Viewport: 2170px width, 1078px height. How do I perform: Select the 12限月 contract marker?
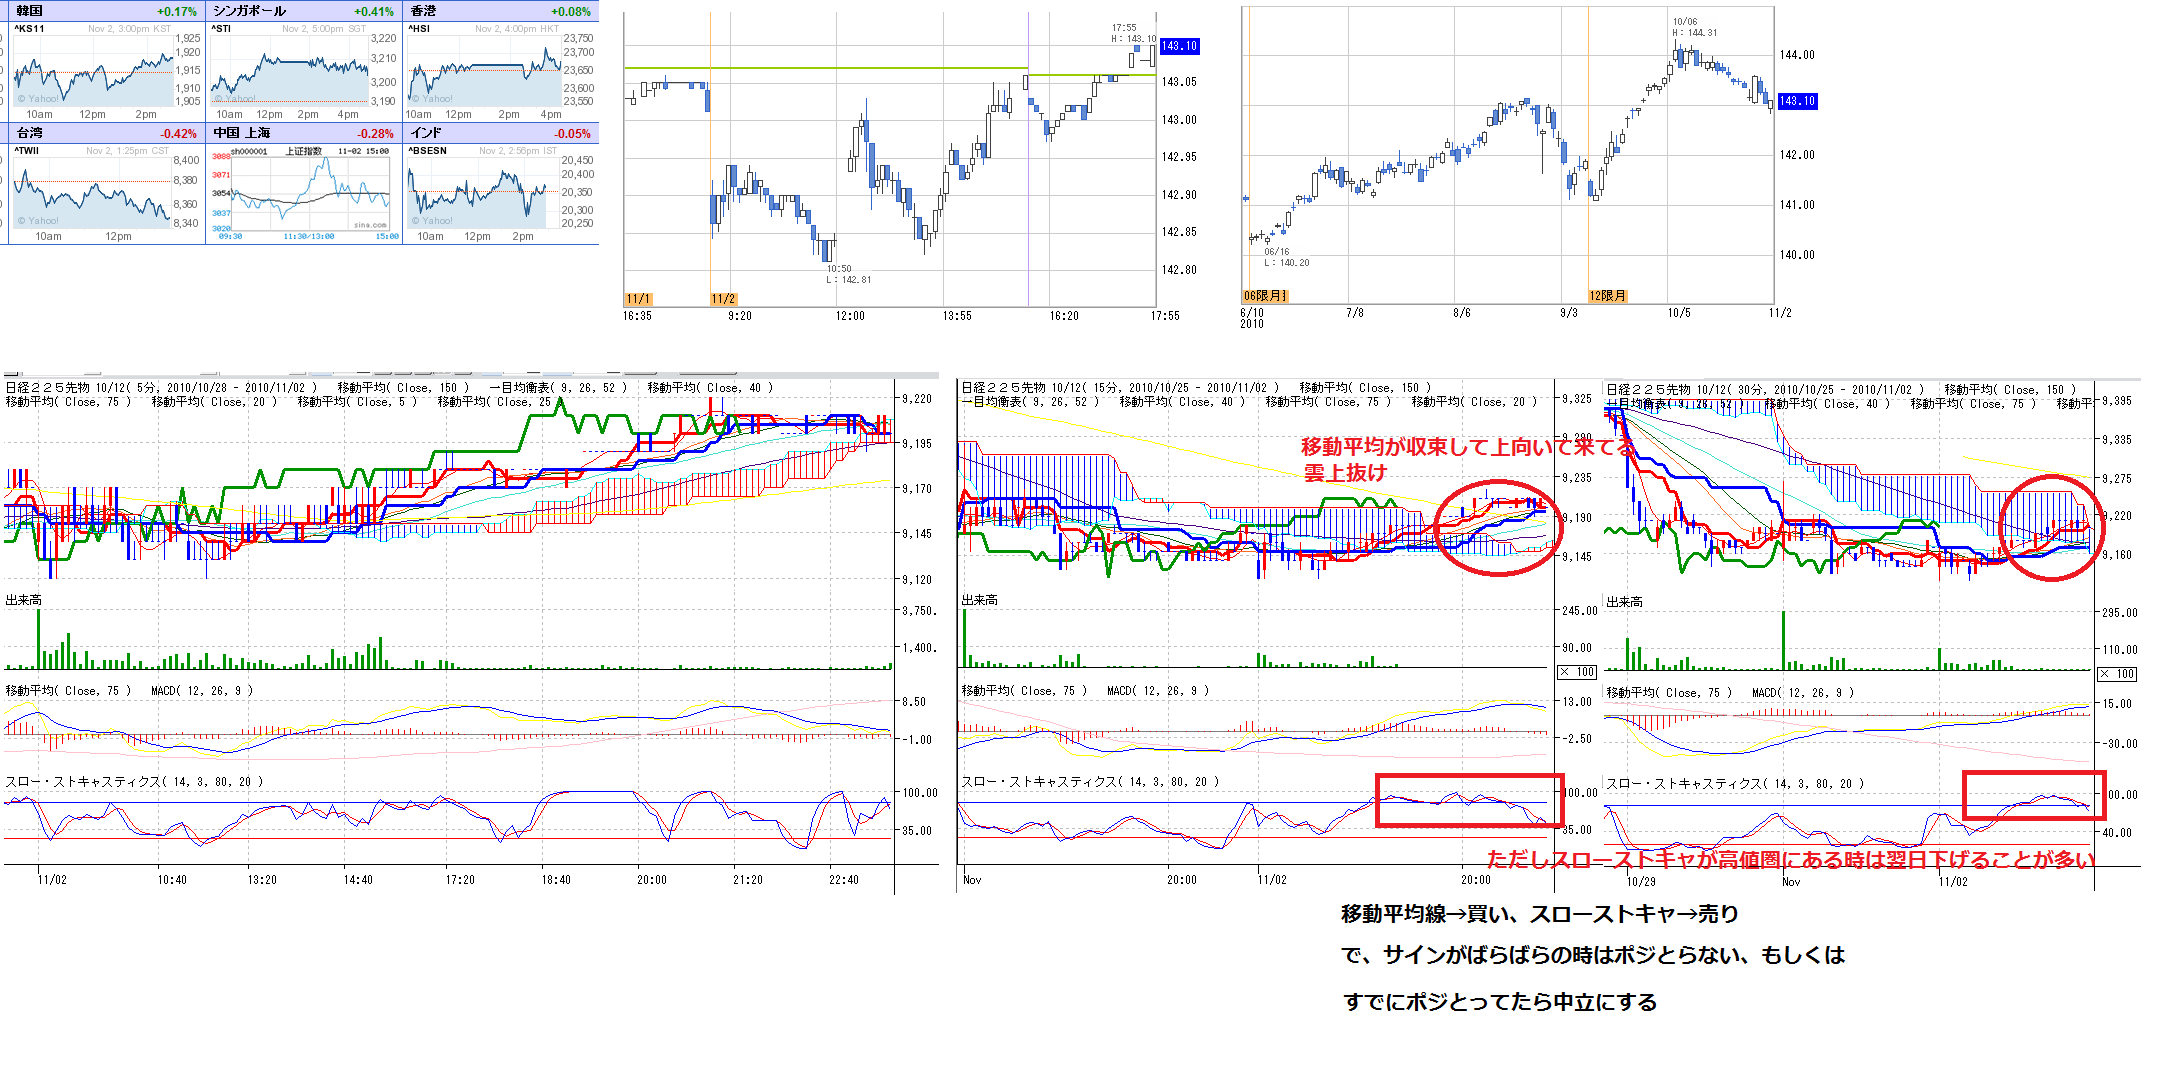1608,296
